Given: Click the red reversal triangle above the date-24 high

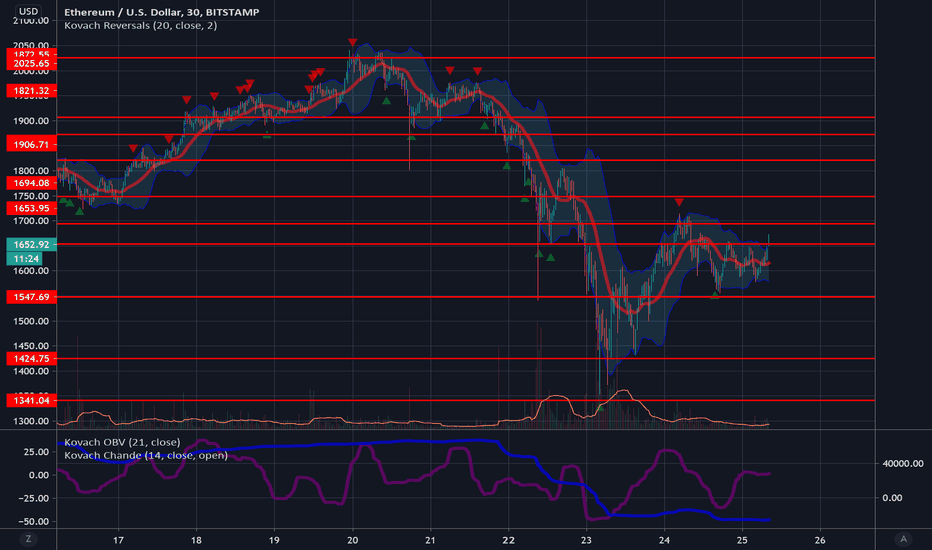Looking at the screenshot, I should [679, 203].
